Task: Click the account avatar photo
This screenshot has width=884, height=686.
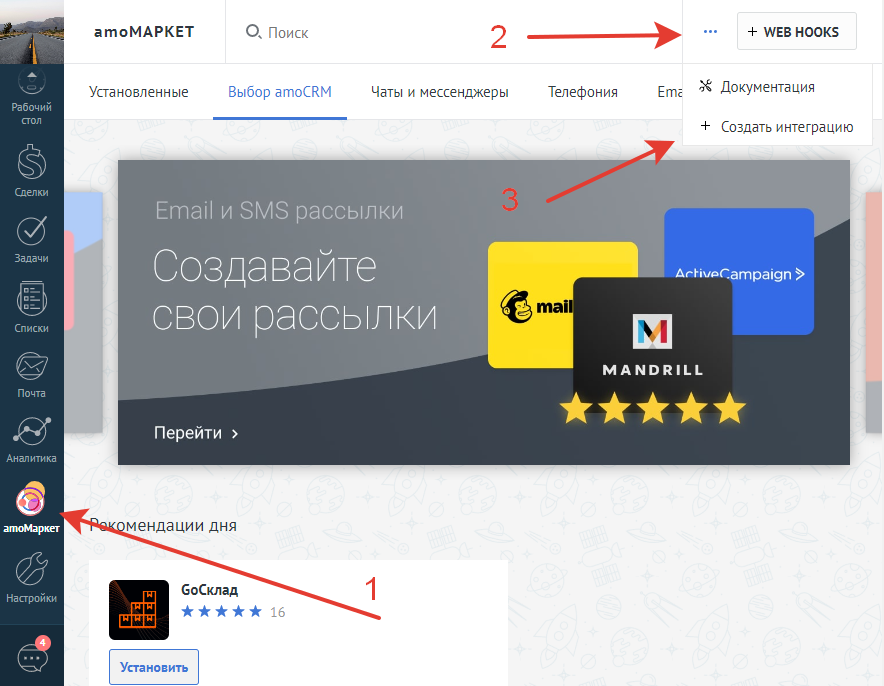Action: pos(32,32)
